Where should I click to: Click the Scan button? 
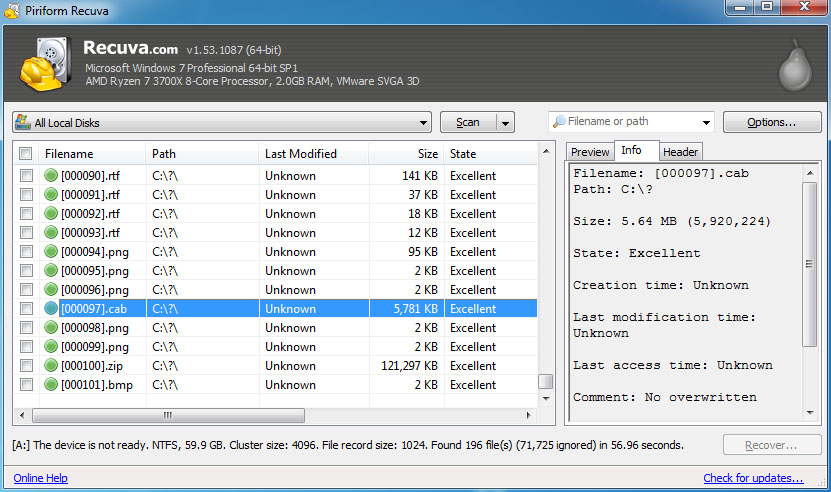point(468,122)
